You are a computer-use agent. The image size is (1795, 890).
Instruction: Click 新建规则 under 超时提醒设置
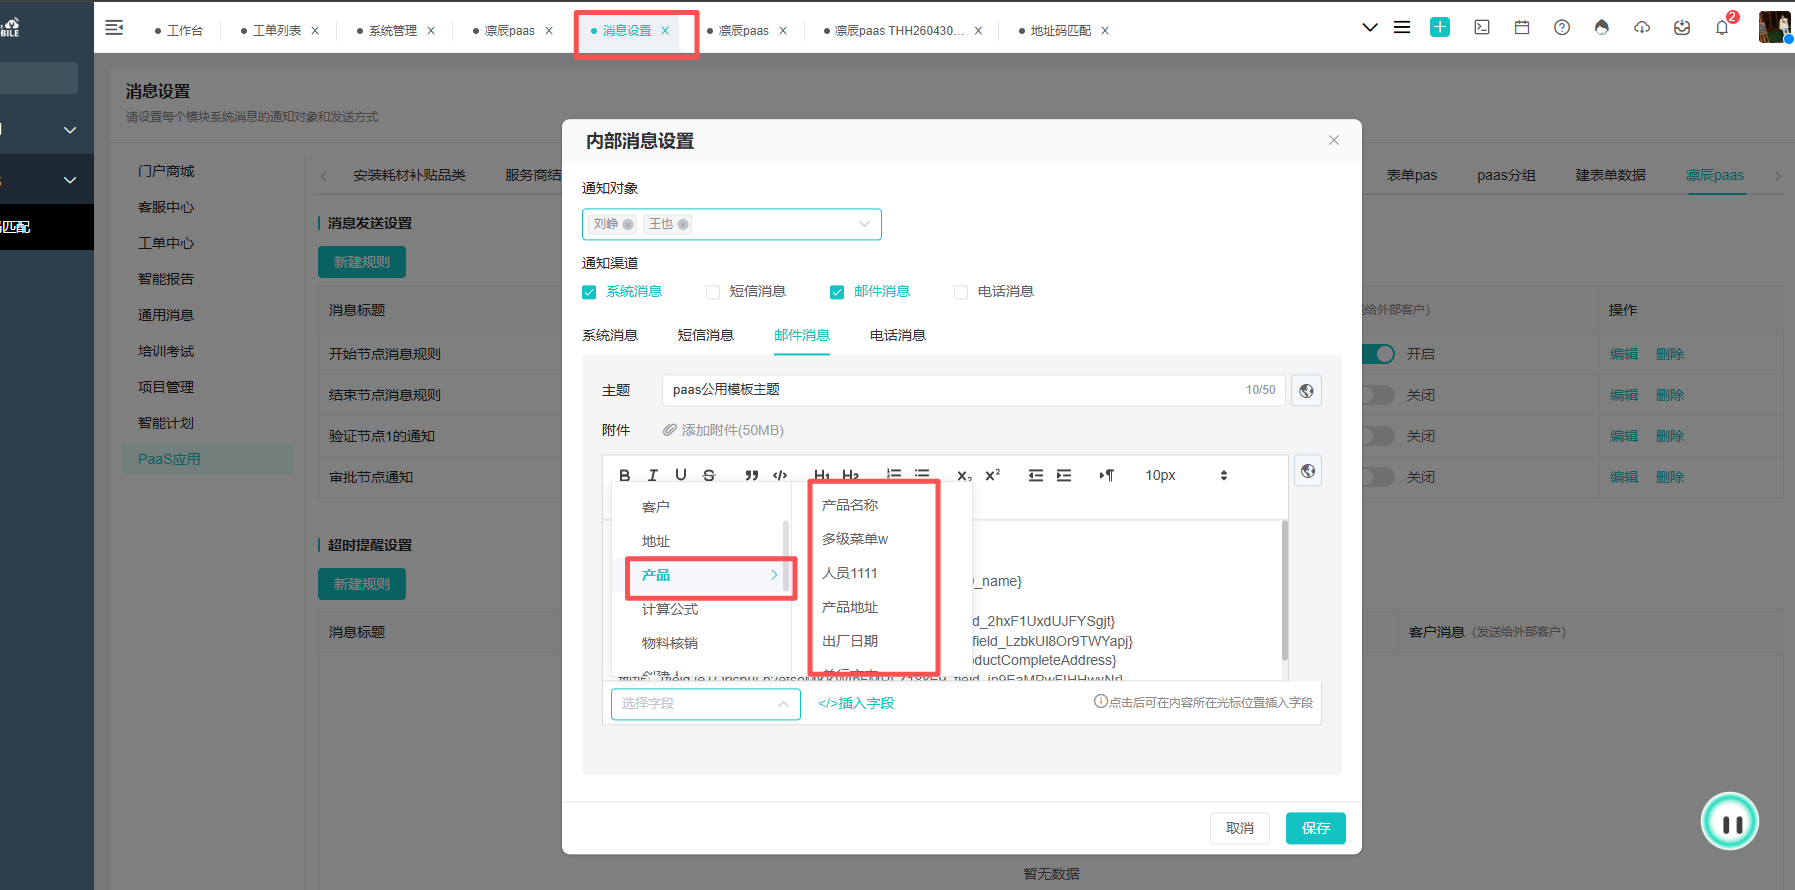(x=362, y=584)
